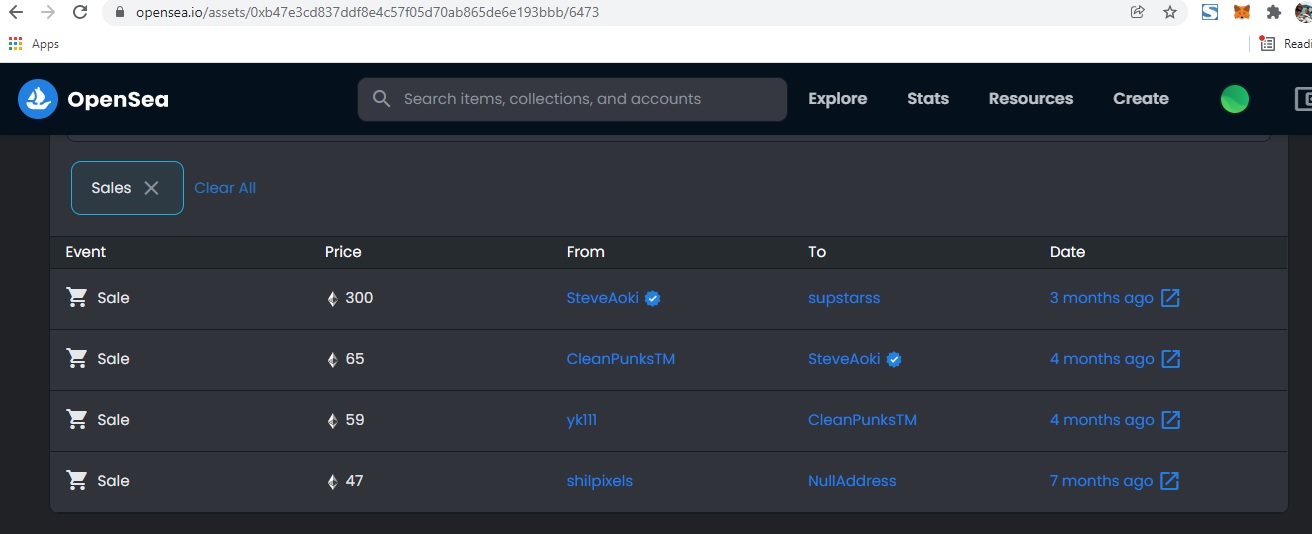
Task: Open external link for 47 ETH sale
Action: click(1170, 481)
